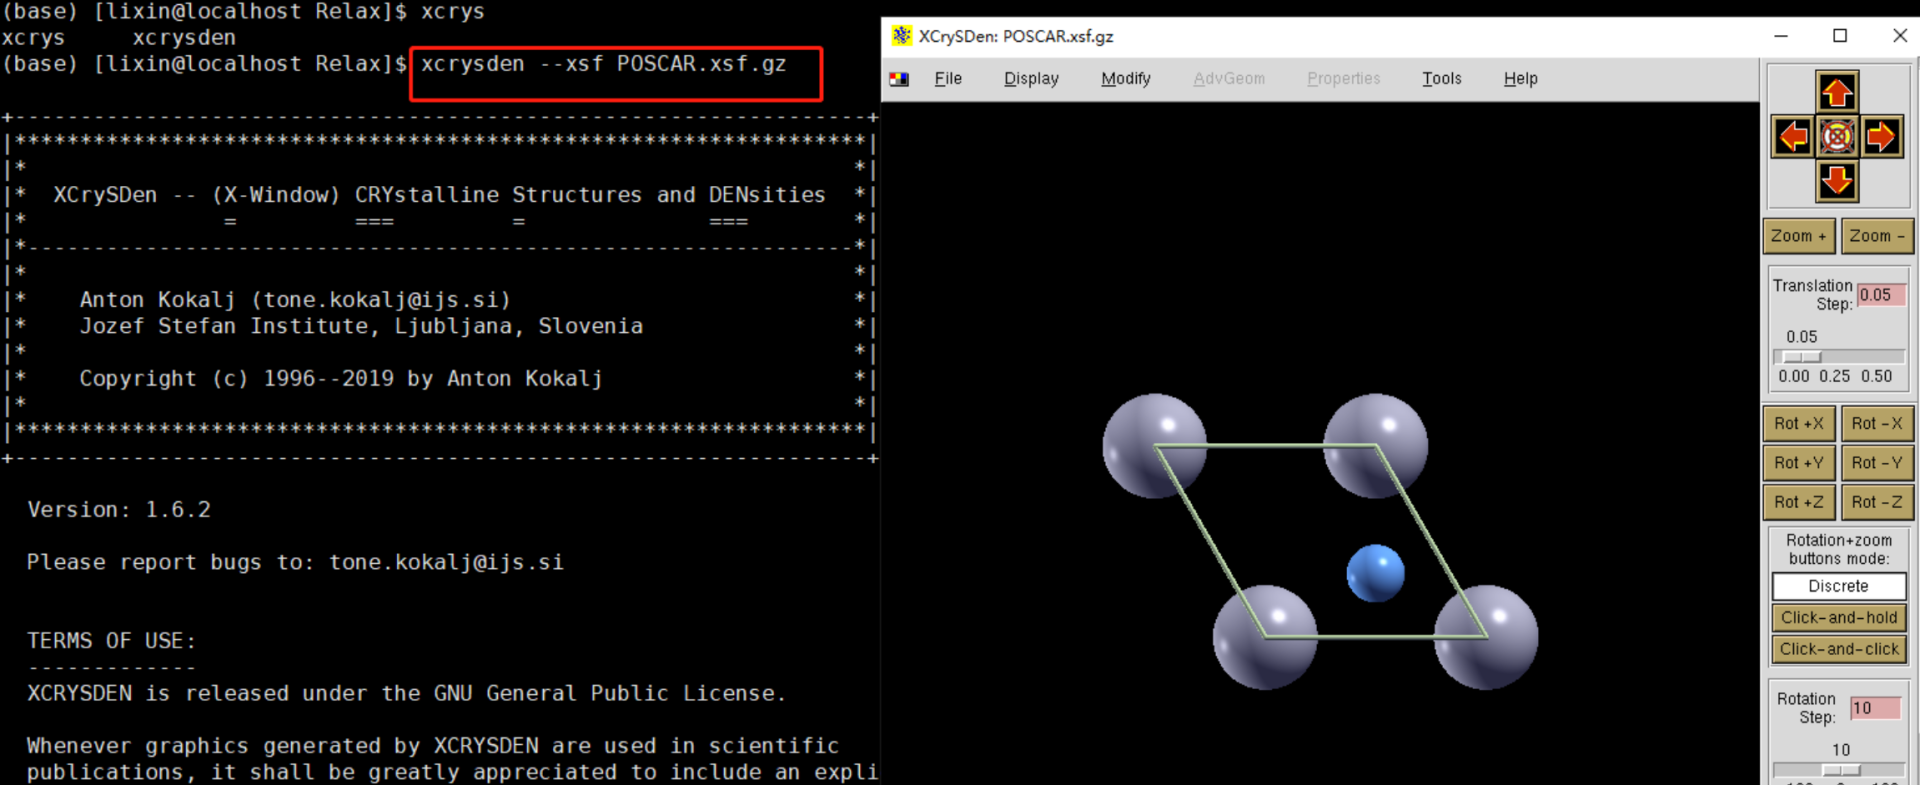Open the File menu
Viewport: 1920px width, 785px height.
[947, 79]
